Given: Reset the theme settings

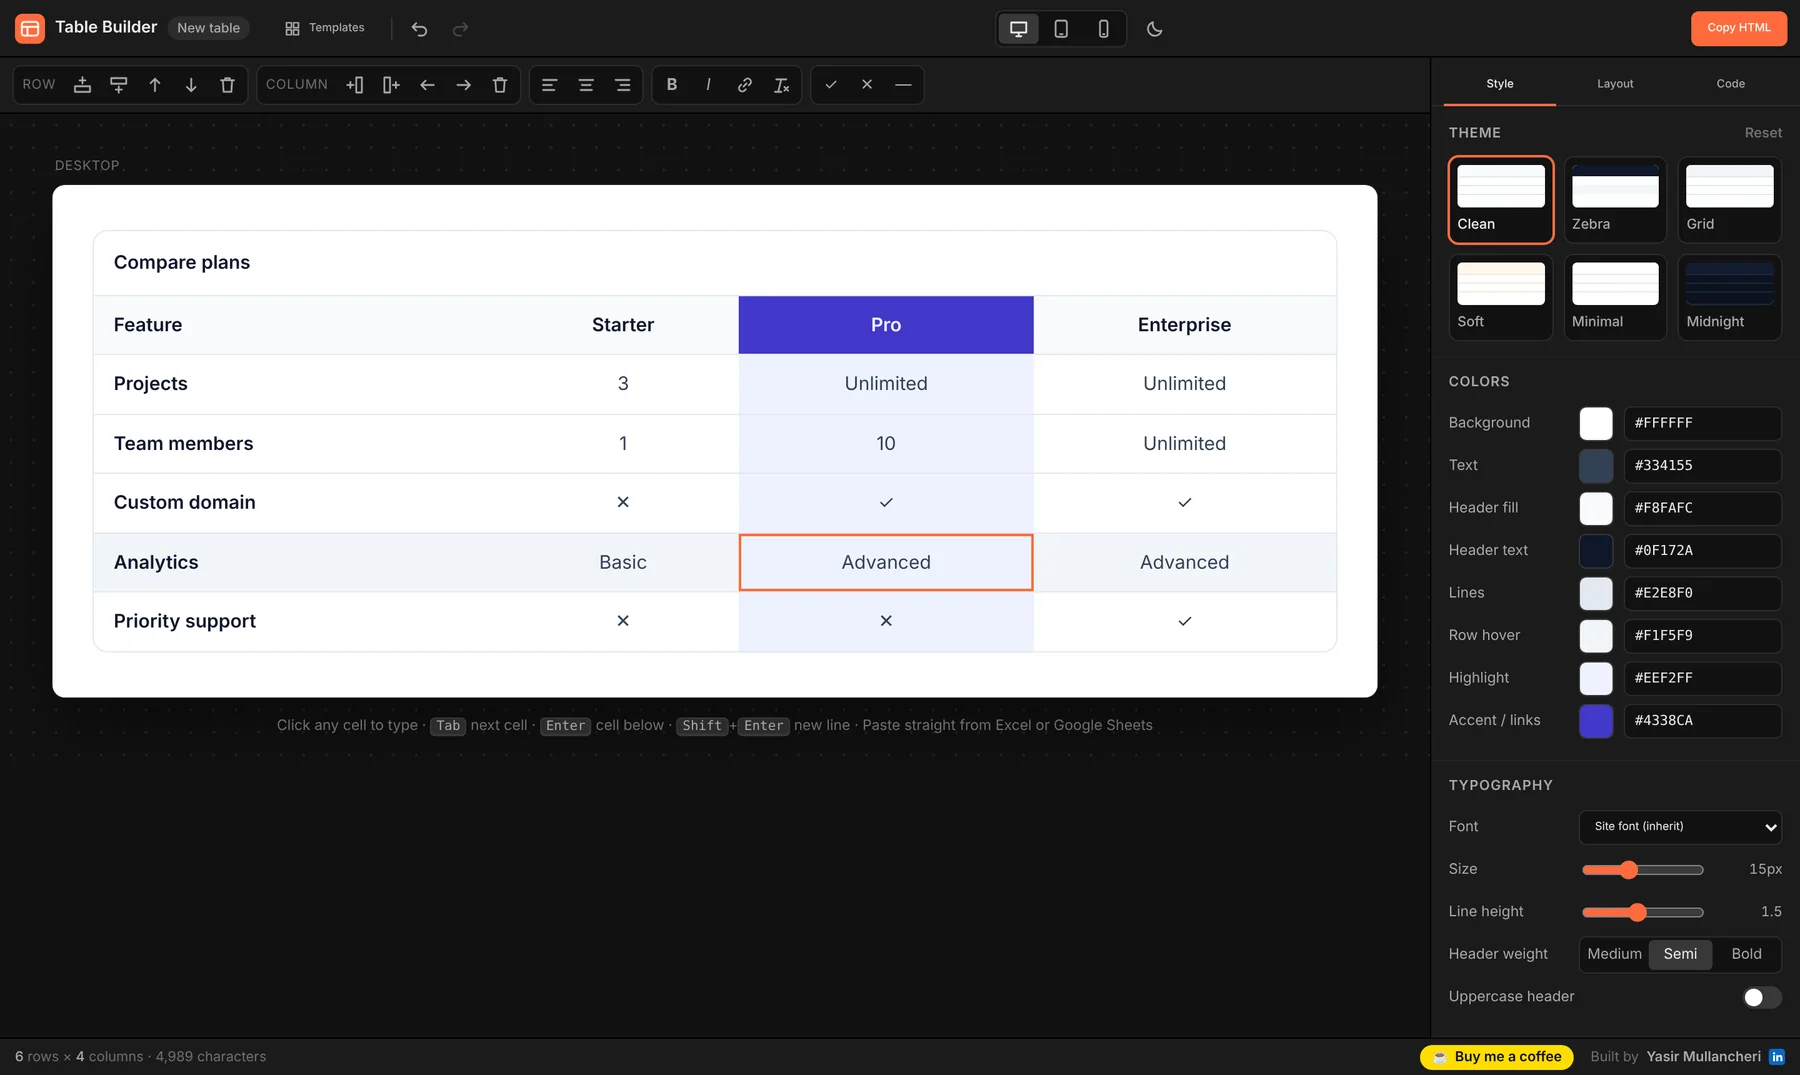Looking at the screenshot, I should point(1763,133).
